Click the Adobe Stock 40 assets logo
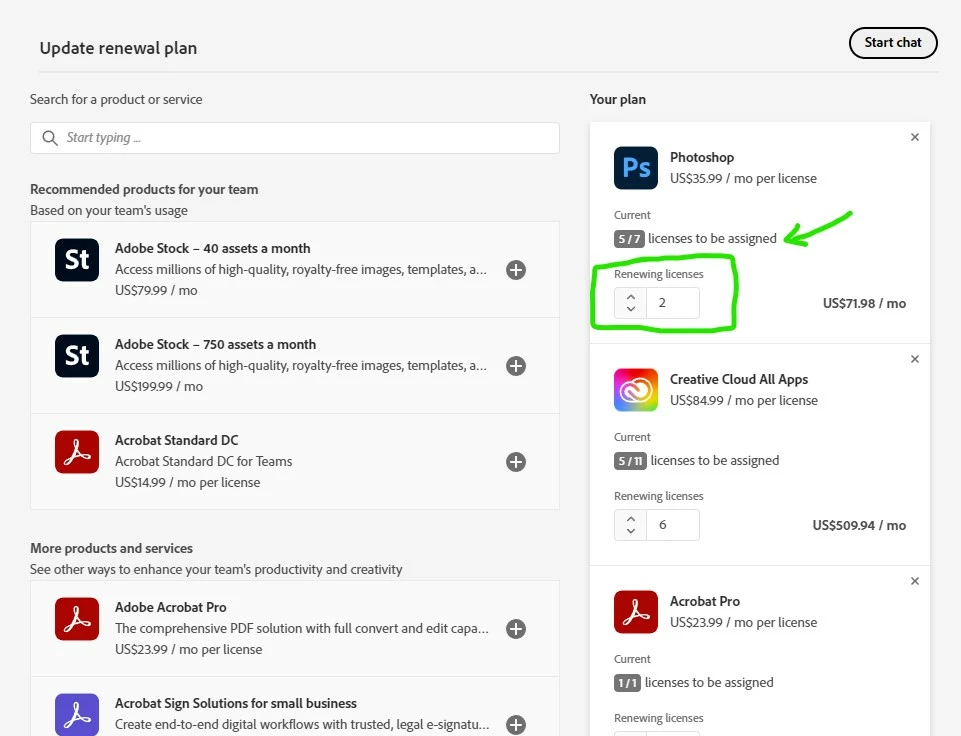The height and width of the screenshot is (736, 961). 77,260
